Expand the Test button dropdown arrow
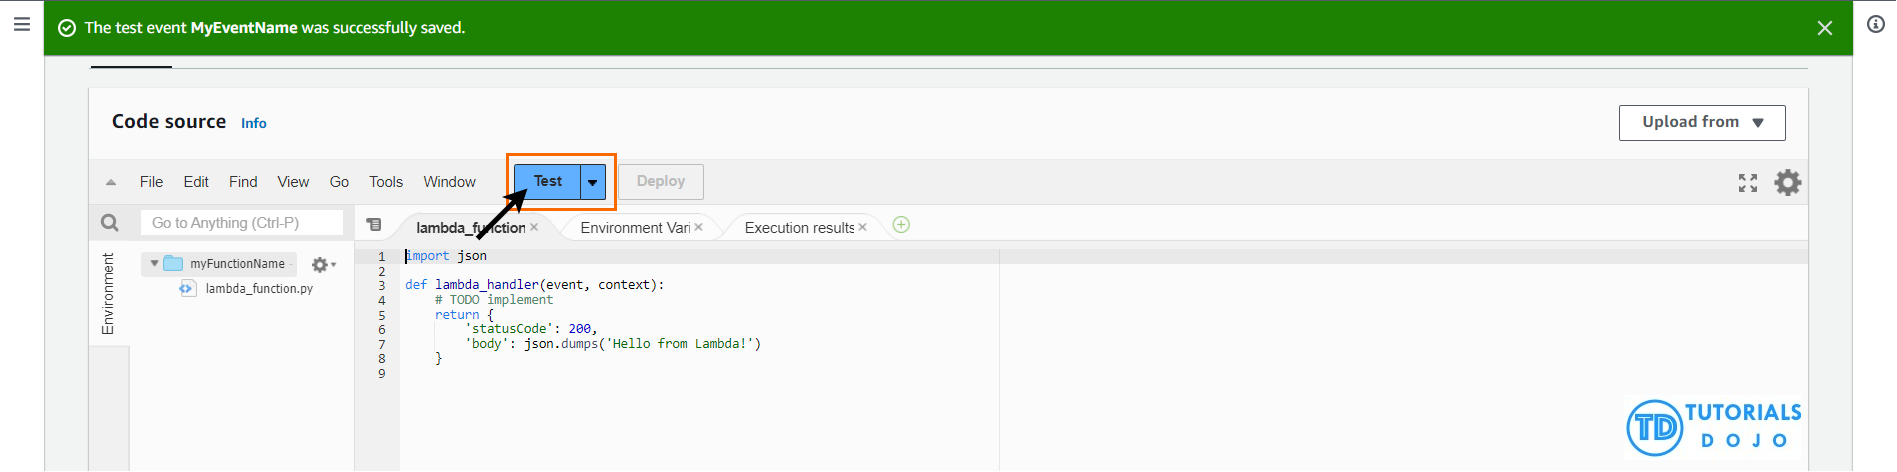This screenshot has width=1897, height=472. click(x=593, y=182)
